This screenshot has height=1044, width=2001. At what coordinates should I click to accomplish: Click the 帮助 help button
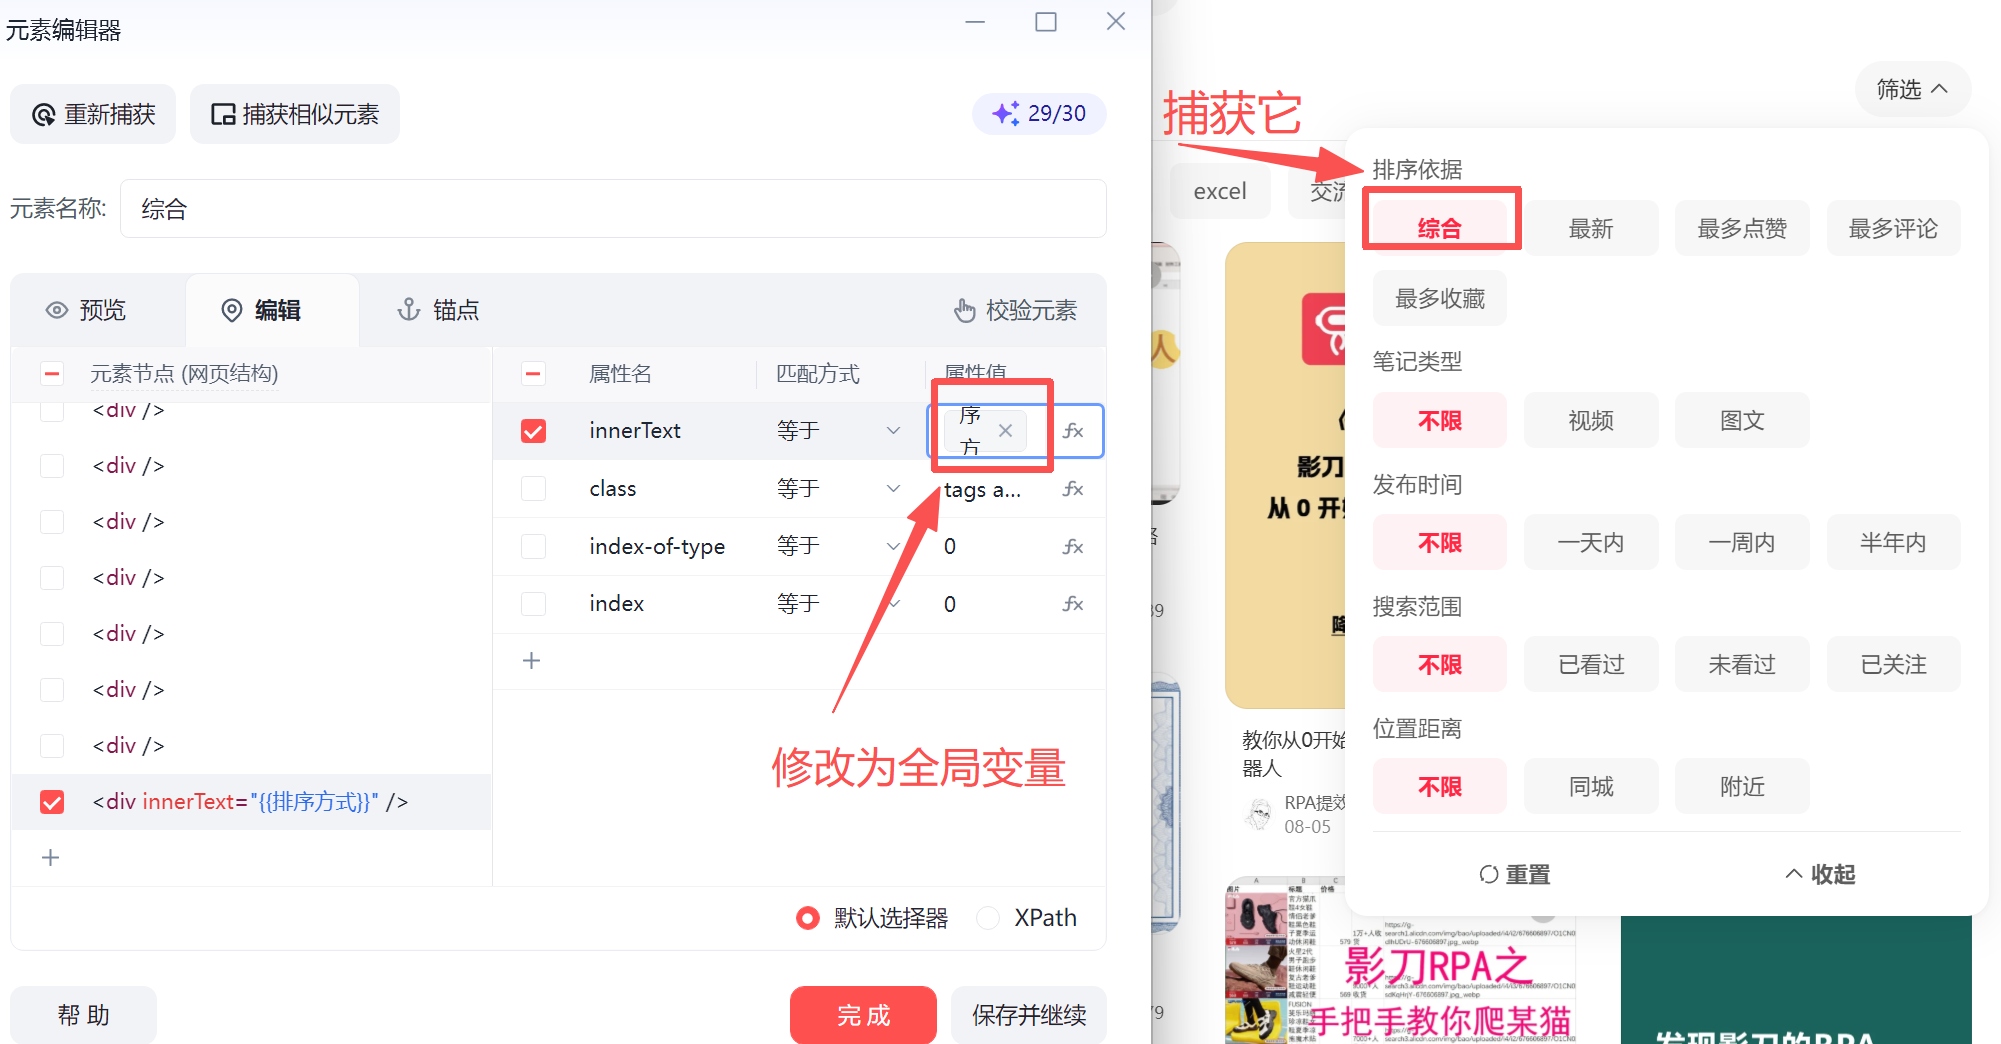84,1015
